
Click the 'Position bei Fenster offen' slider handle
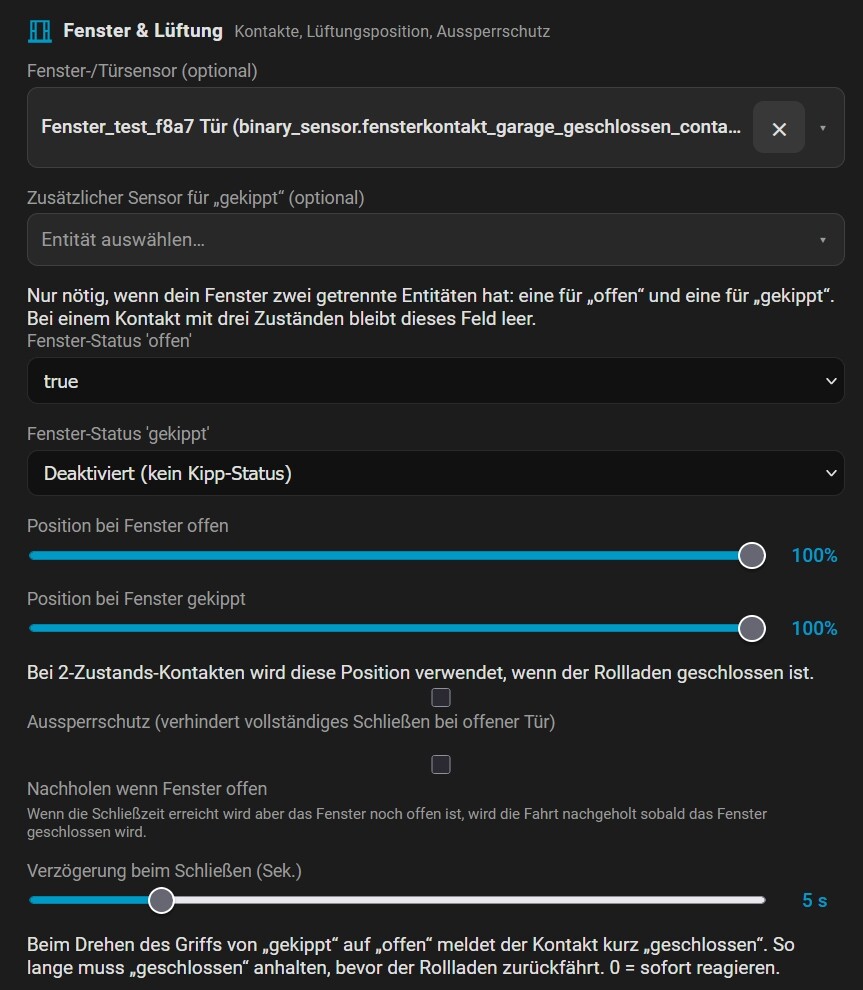(x=752, y=556)
